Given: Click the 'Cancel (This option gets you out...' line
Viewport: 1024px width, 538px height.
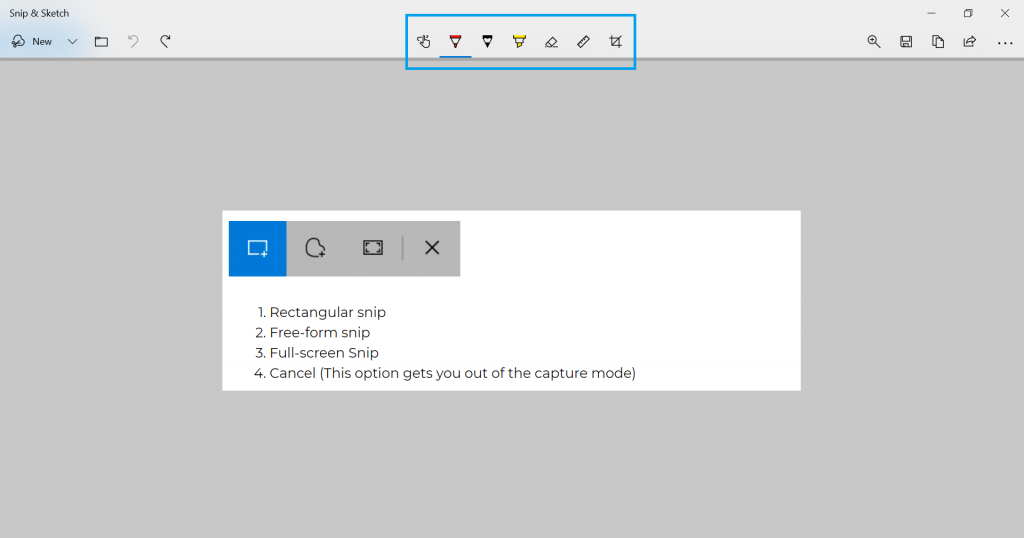Looking at the screenshot, I should [452, 373].
